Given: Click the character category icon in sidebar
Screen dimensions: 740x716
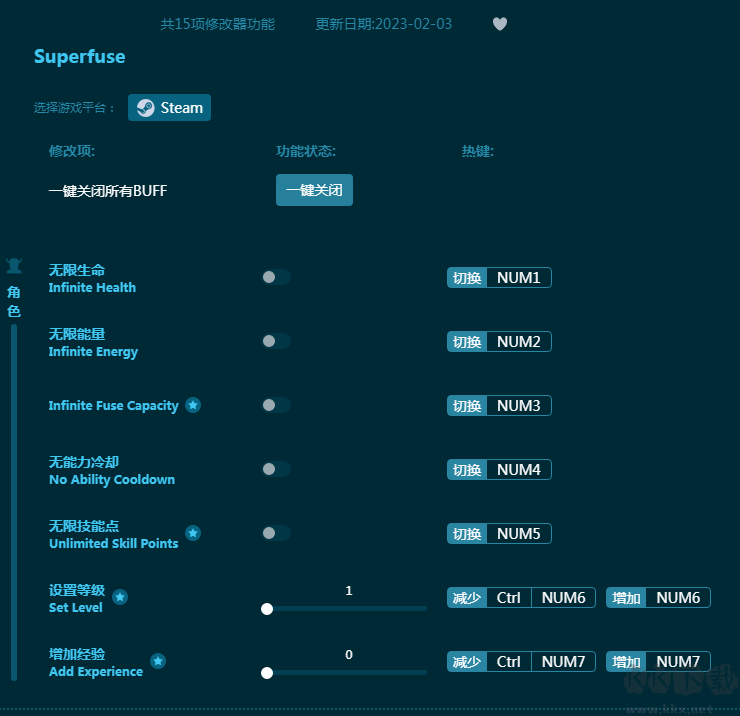Looking at the screenshot, I should 14,266.
